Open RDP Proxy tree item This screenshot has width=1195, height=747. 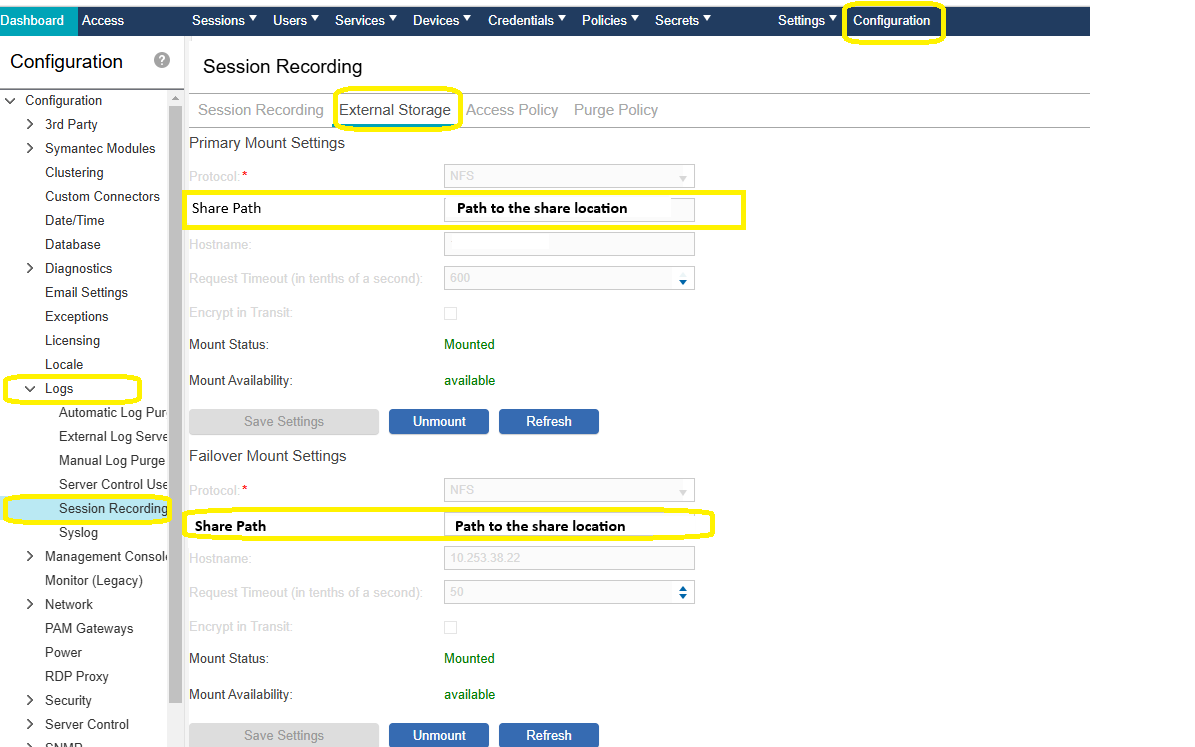76,677
